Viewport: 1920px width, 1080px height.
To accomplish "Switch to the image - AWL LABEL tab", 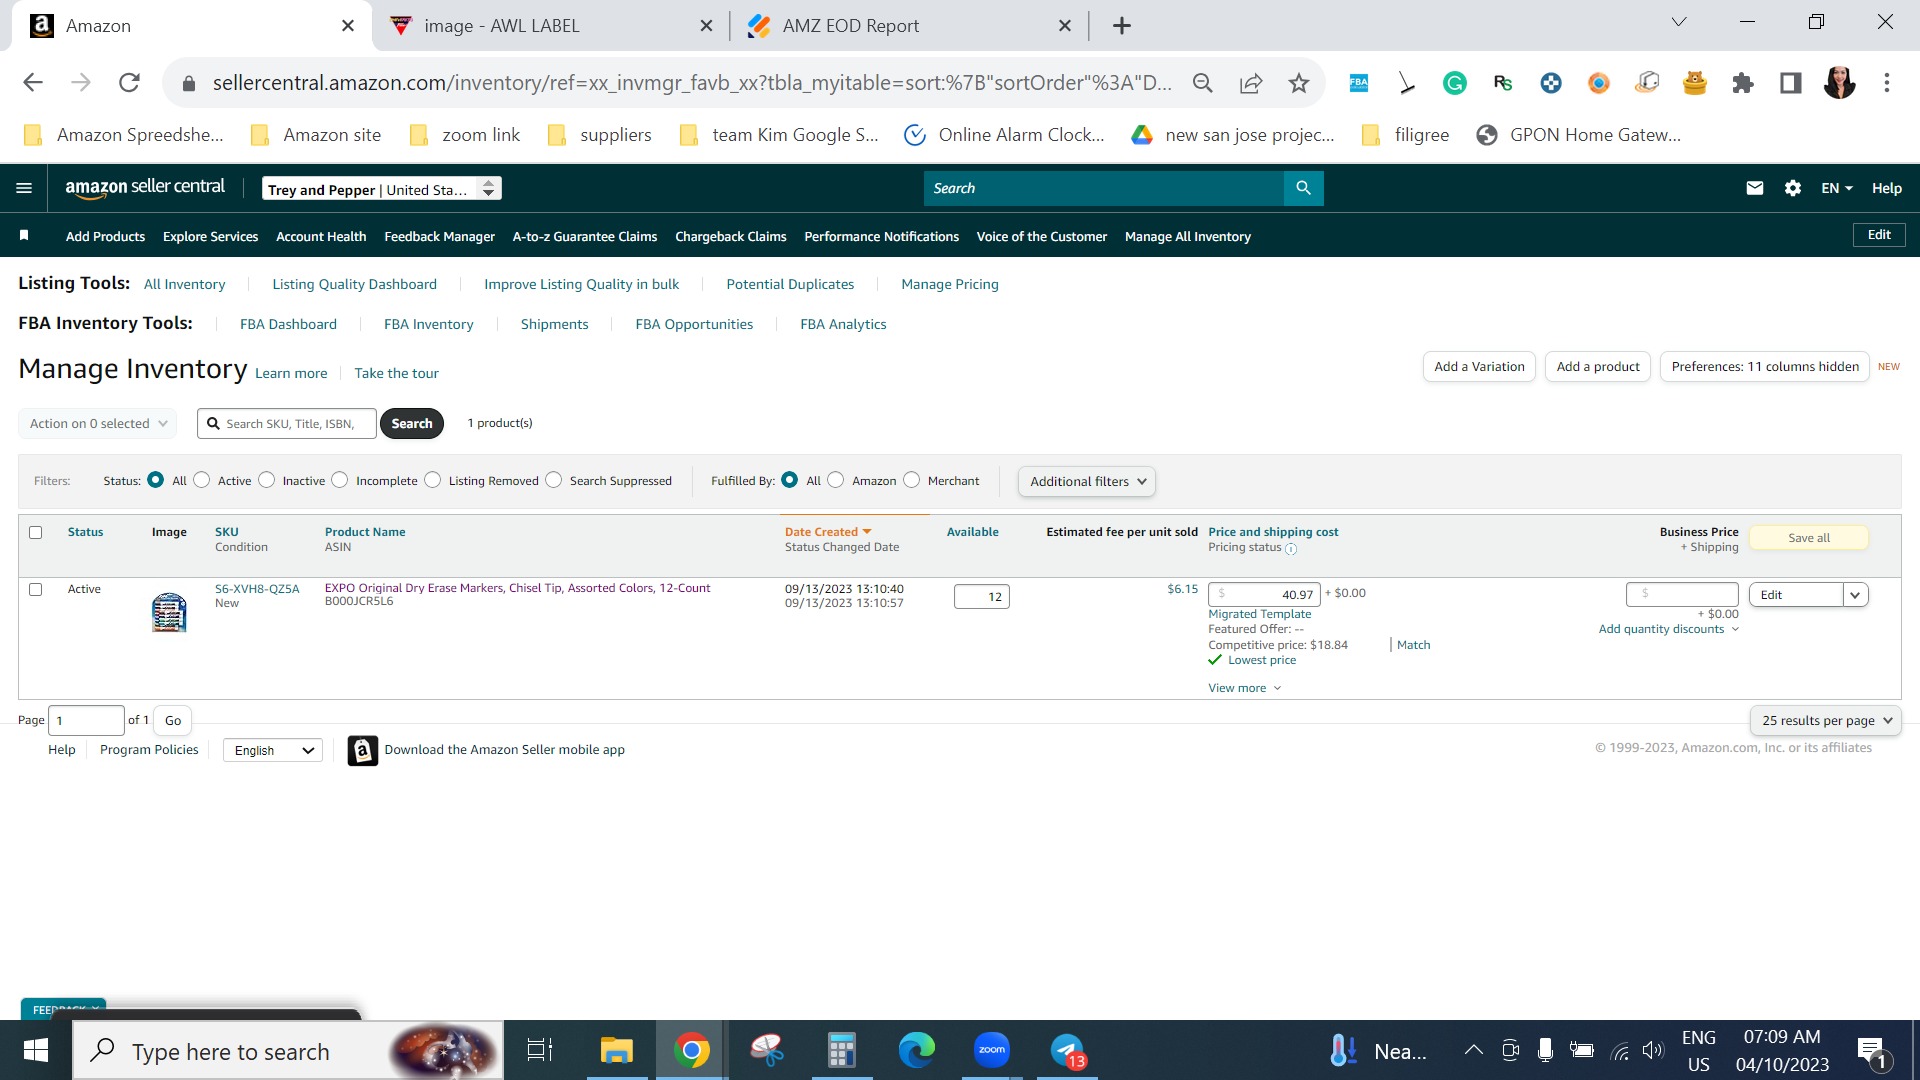I will click(551, 26).
